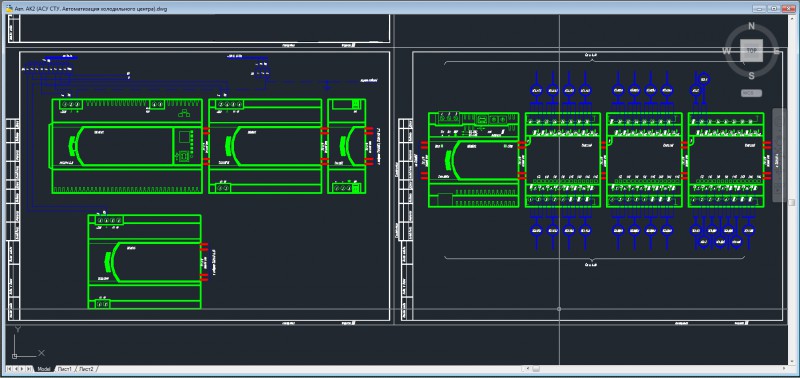Click the UCS axis icon
Screen dimensions: 800x378
27,343
